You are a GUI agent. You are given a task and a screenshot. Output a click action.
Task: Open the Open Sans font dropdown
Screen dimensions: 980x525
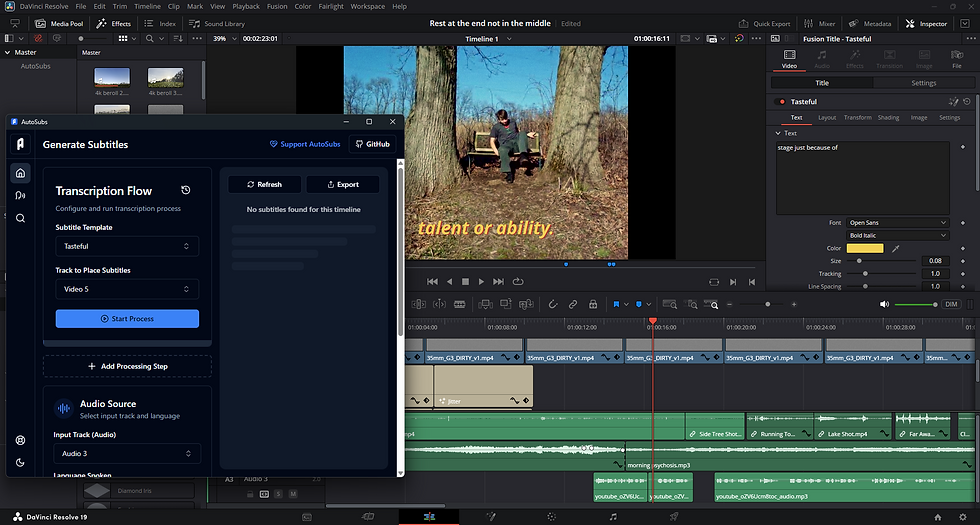coord(897,222)
